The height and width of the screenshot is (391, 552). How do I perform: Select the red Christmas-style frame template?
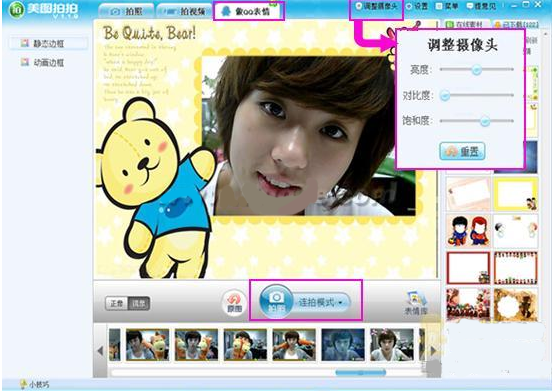coord(468,304)
